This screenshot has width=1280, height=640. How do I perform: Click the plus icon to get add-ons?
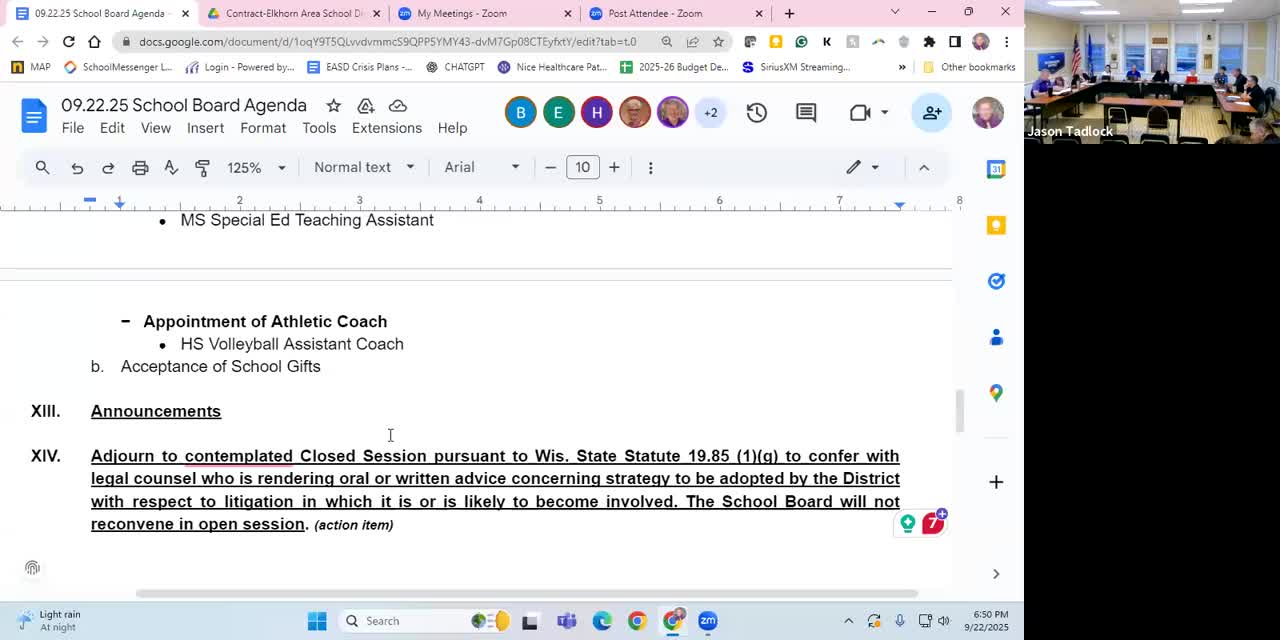pyautogui.click(x=996, y=482)
